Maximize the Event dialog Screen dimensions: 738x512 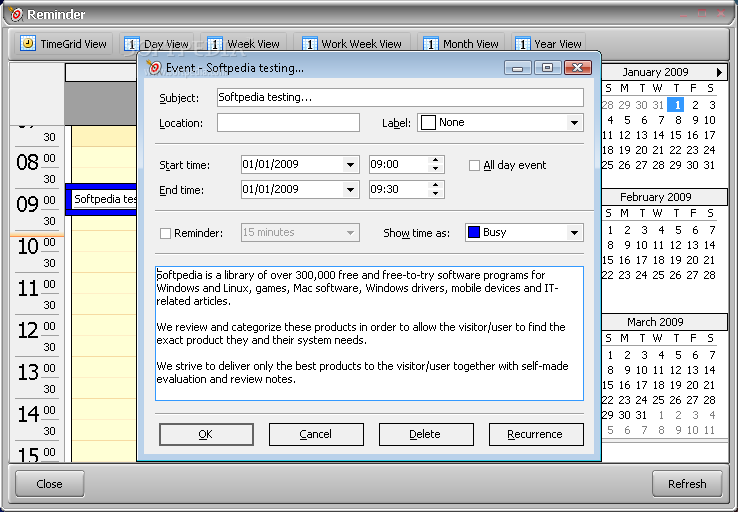coord(547,68)
